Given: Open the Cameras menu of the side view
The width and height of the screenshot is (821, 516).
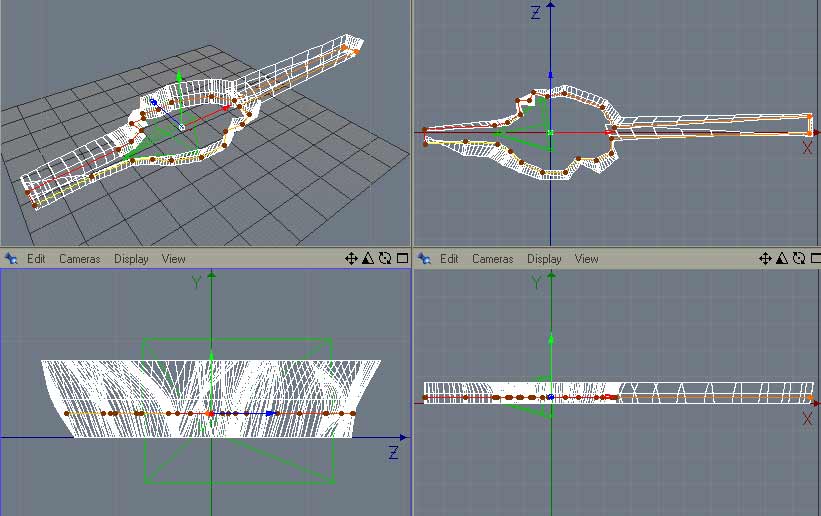Looking at the screenshot, I should tap(79, 258).
